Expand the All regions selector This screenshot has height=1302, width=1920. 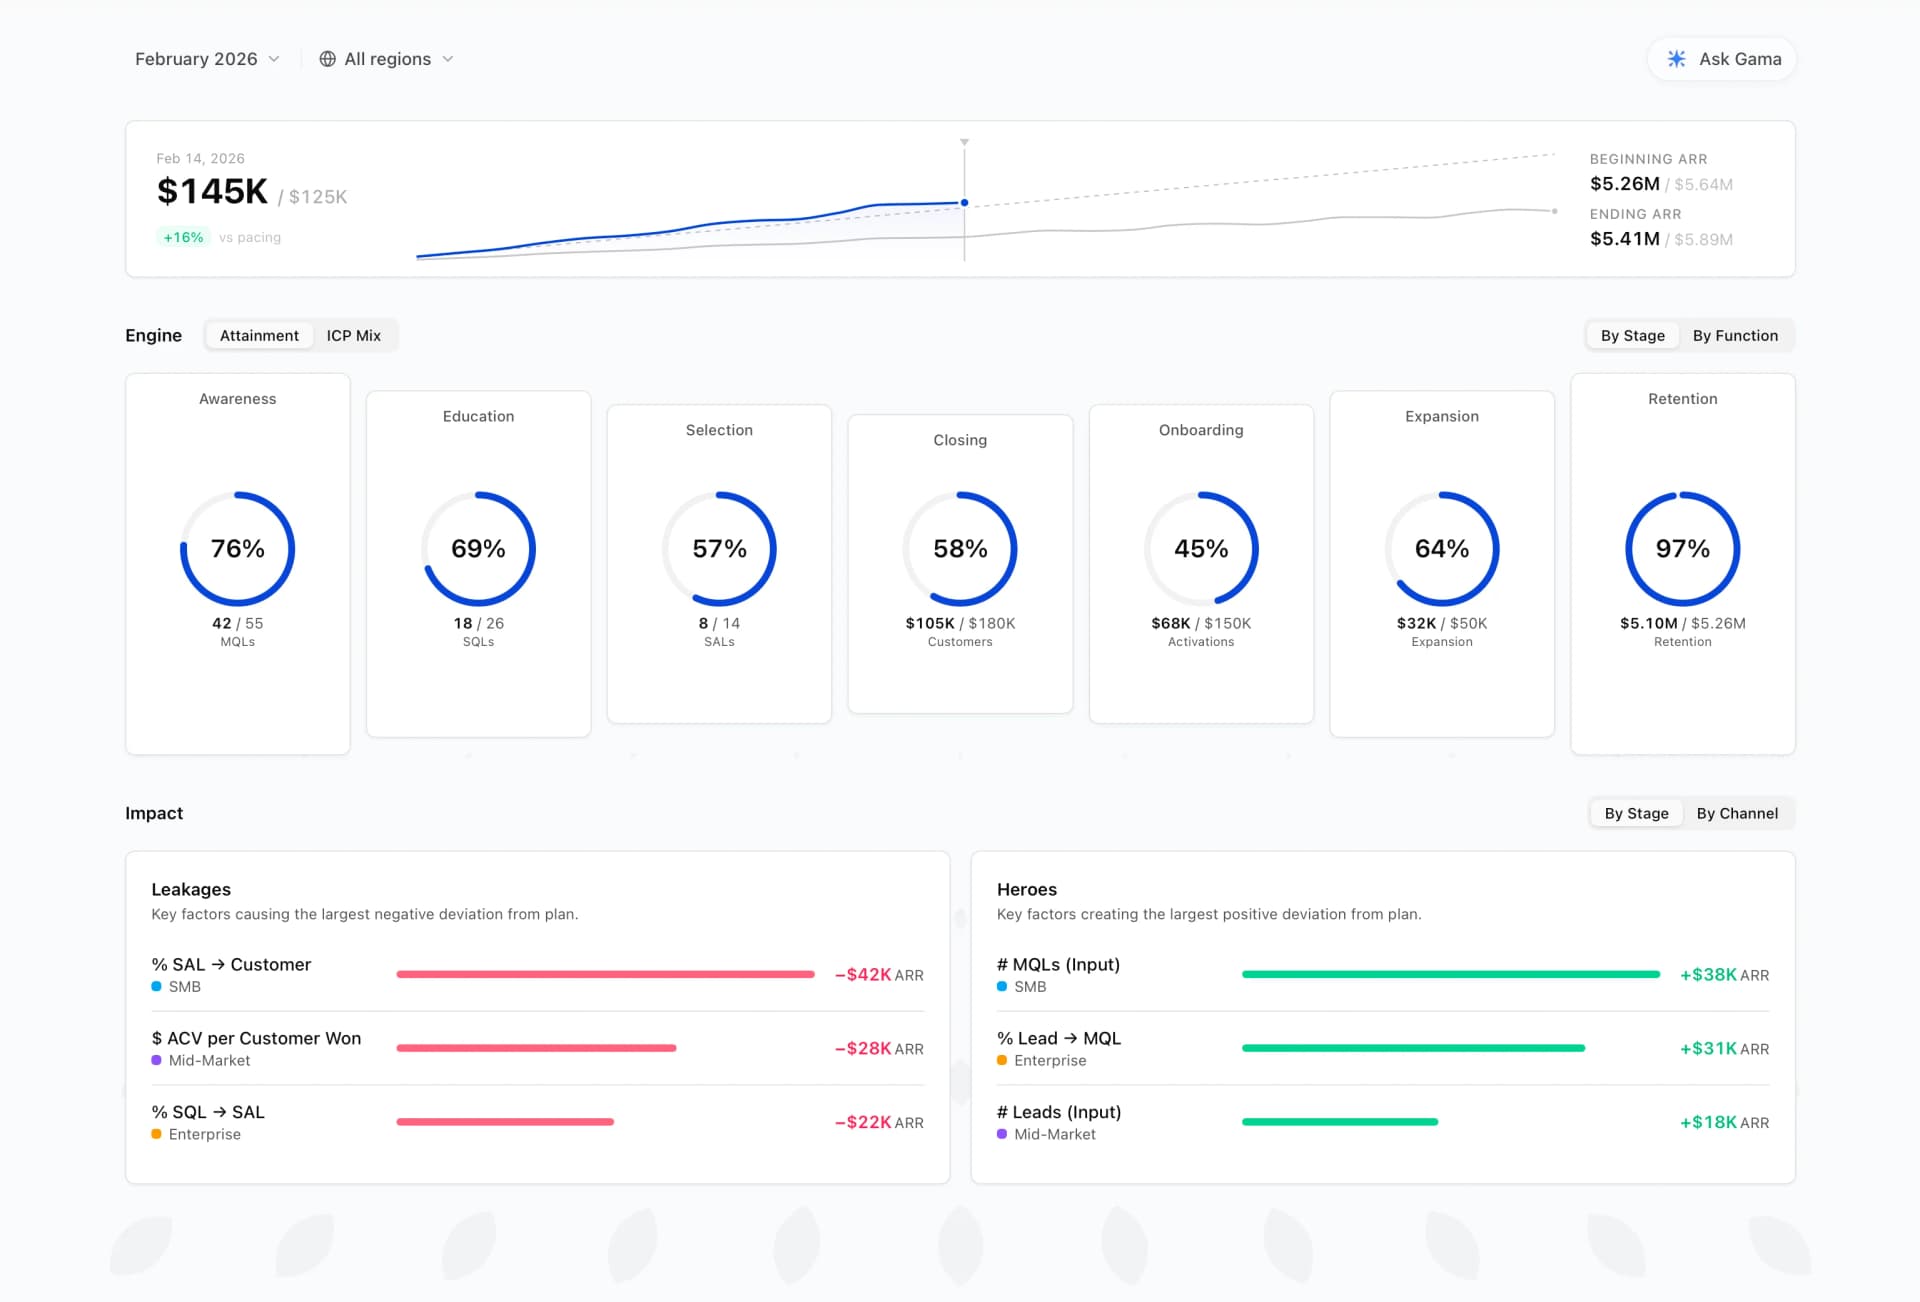pyautogui.click(x=388, y=59)
